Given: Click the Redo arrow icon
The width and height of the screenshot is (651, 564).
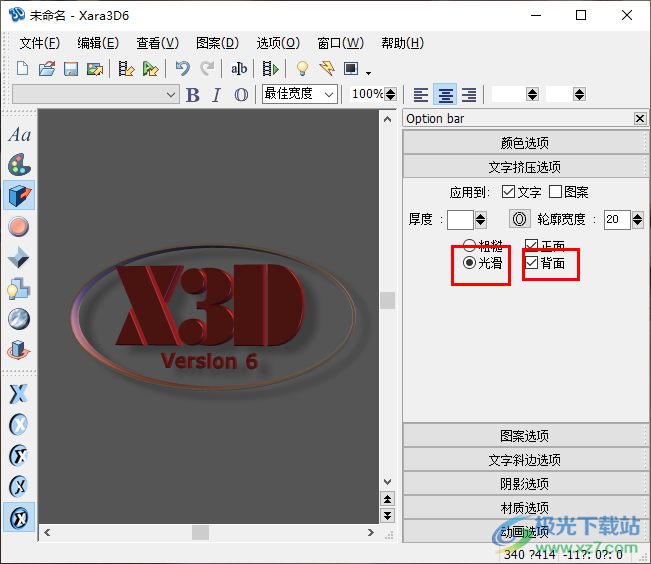Looking at the screenshot, I should [207, 69].
